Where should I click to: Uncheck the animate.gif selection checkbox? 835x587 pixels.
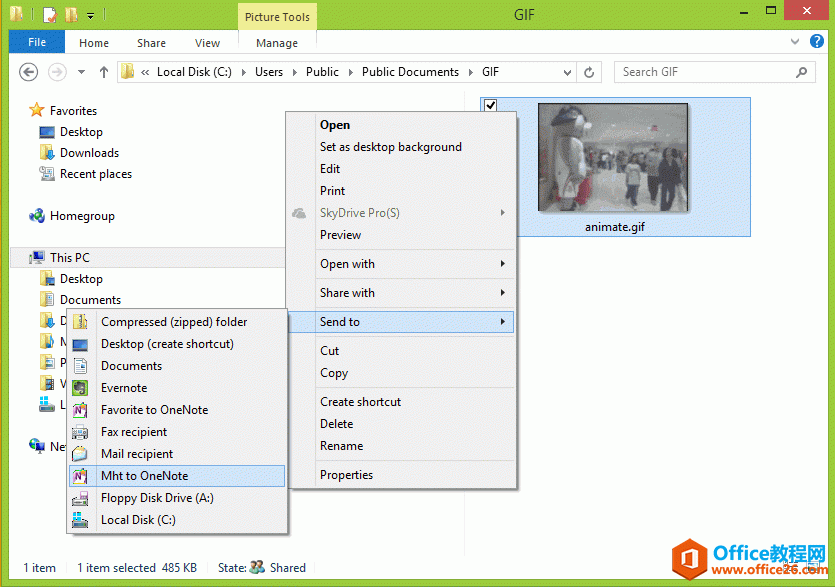(x=489, y=104)
